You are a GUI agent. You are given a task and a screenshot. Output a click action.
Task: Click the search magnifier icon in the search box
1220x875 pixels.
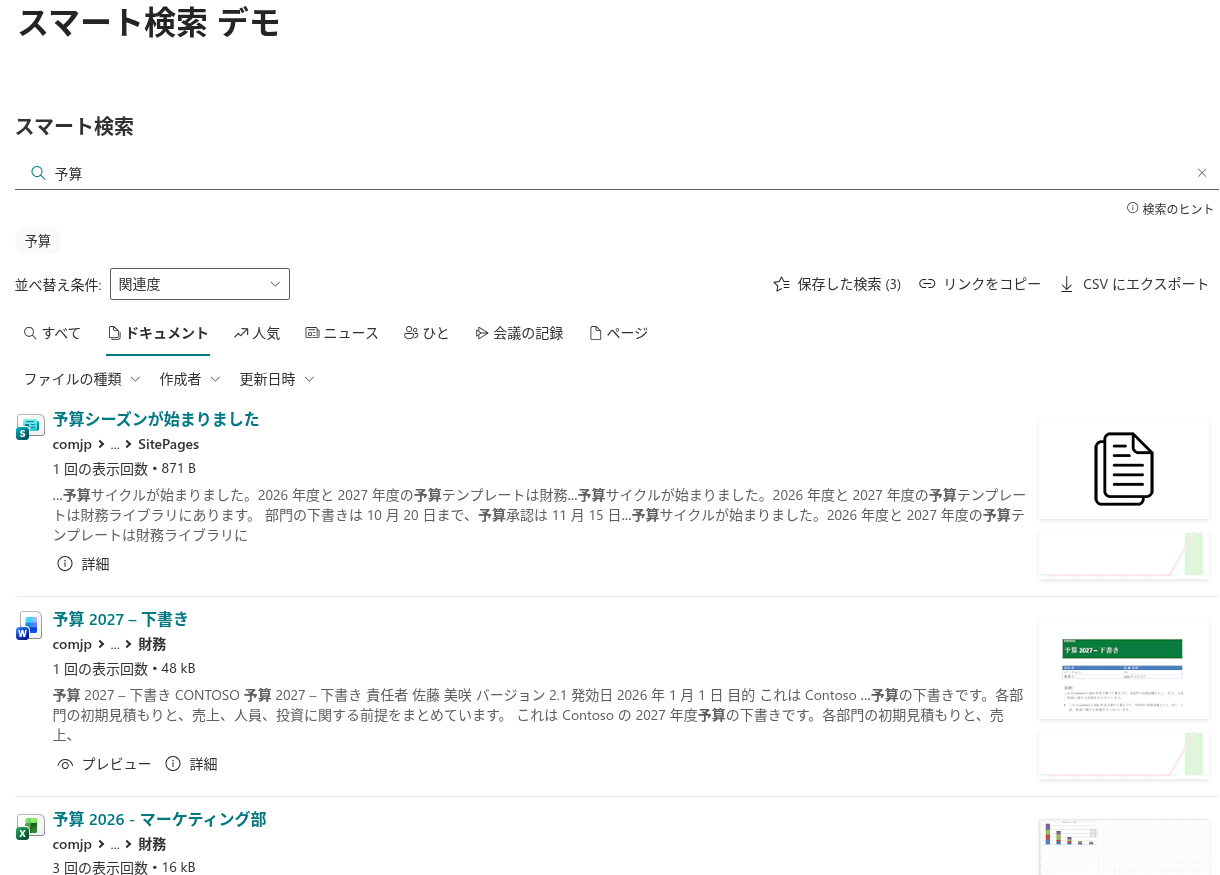(x=39, y=173)
